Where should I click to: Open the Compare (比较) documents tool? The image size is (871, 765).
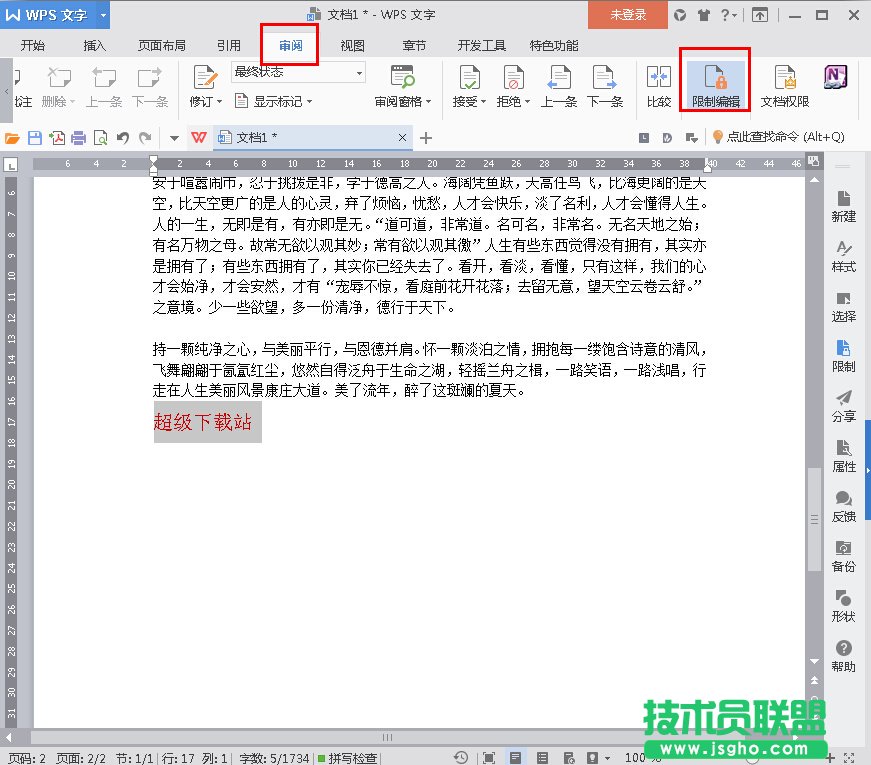pos(659,82)
